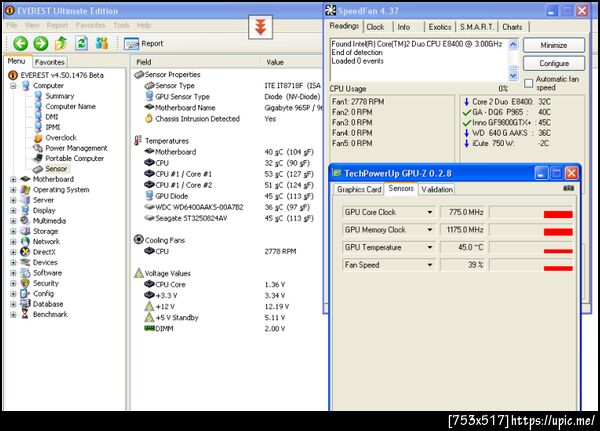Click the Software icon in tree
The width and height of the screenshot is (600, 431).
tap(25, 273)
